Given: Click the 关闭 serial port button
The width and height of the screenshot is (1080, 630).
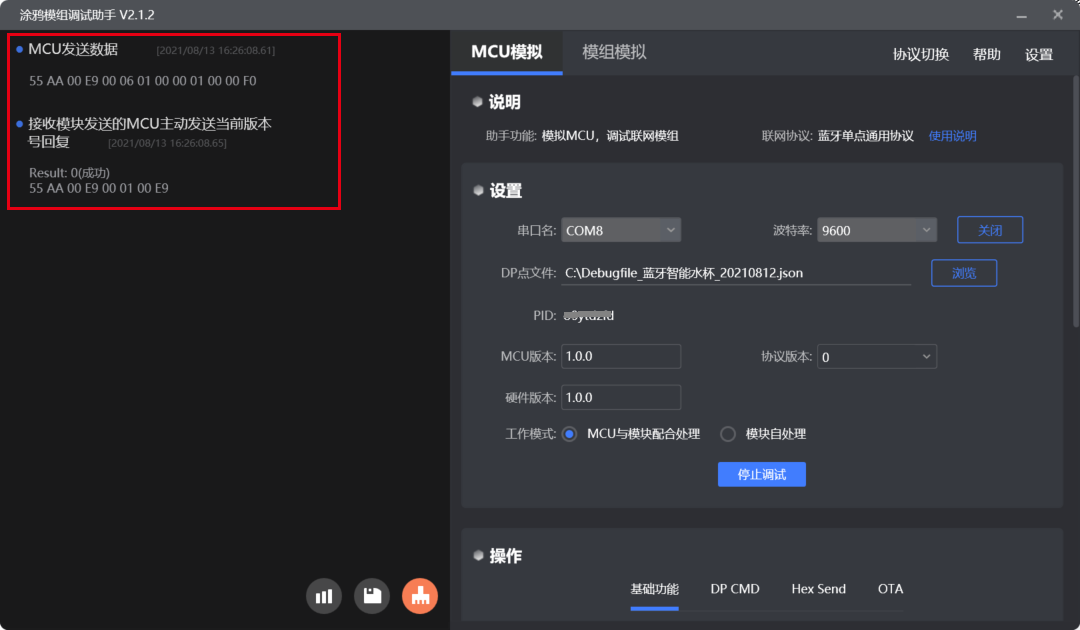Looking at the screenshot, I should [990, 230].
